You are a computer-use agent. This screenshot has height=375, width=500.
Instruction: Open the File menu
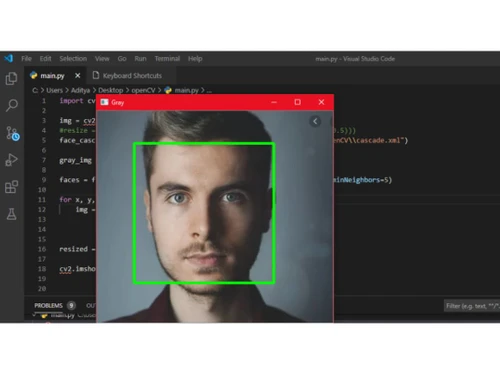tap(26, 59)
